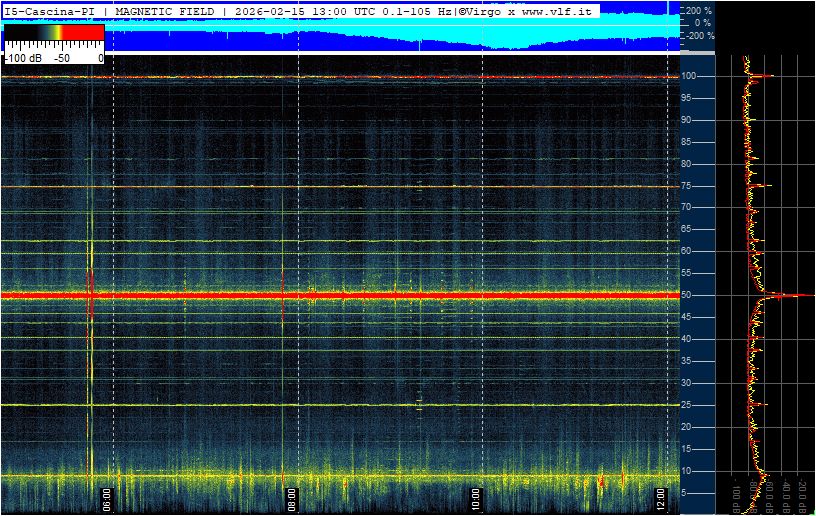Click the I5-Cascina-PI station name
Viewport: 816px width, 516px height.
[x=49, y=10]
